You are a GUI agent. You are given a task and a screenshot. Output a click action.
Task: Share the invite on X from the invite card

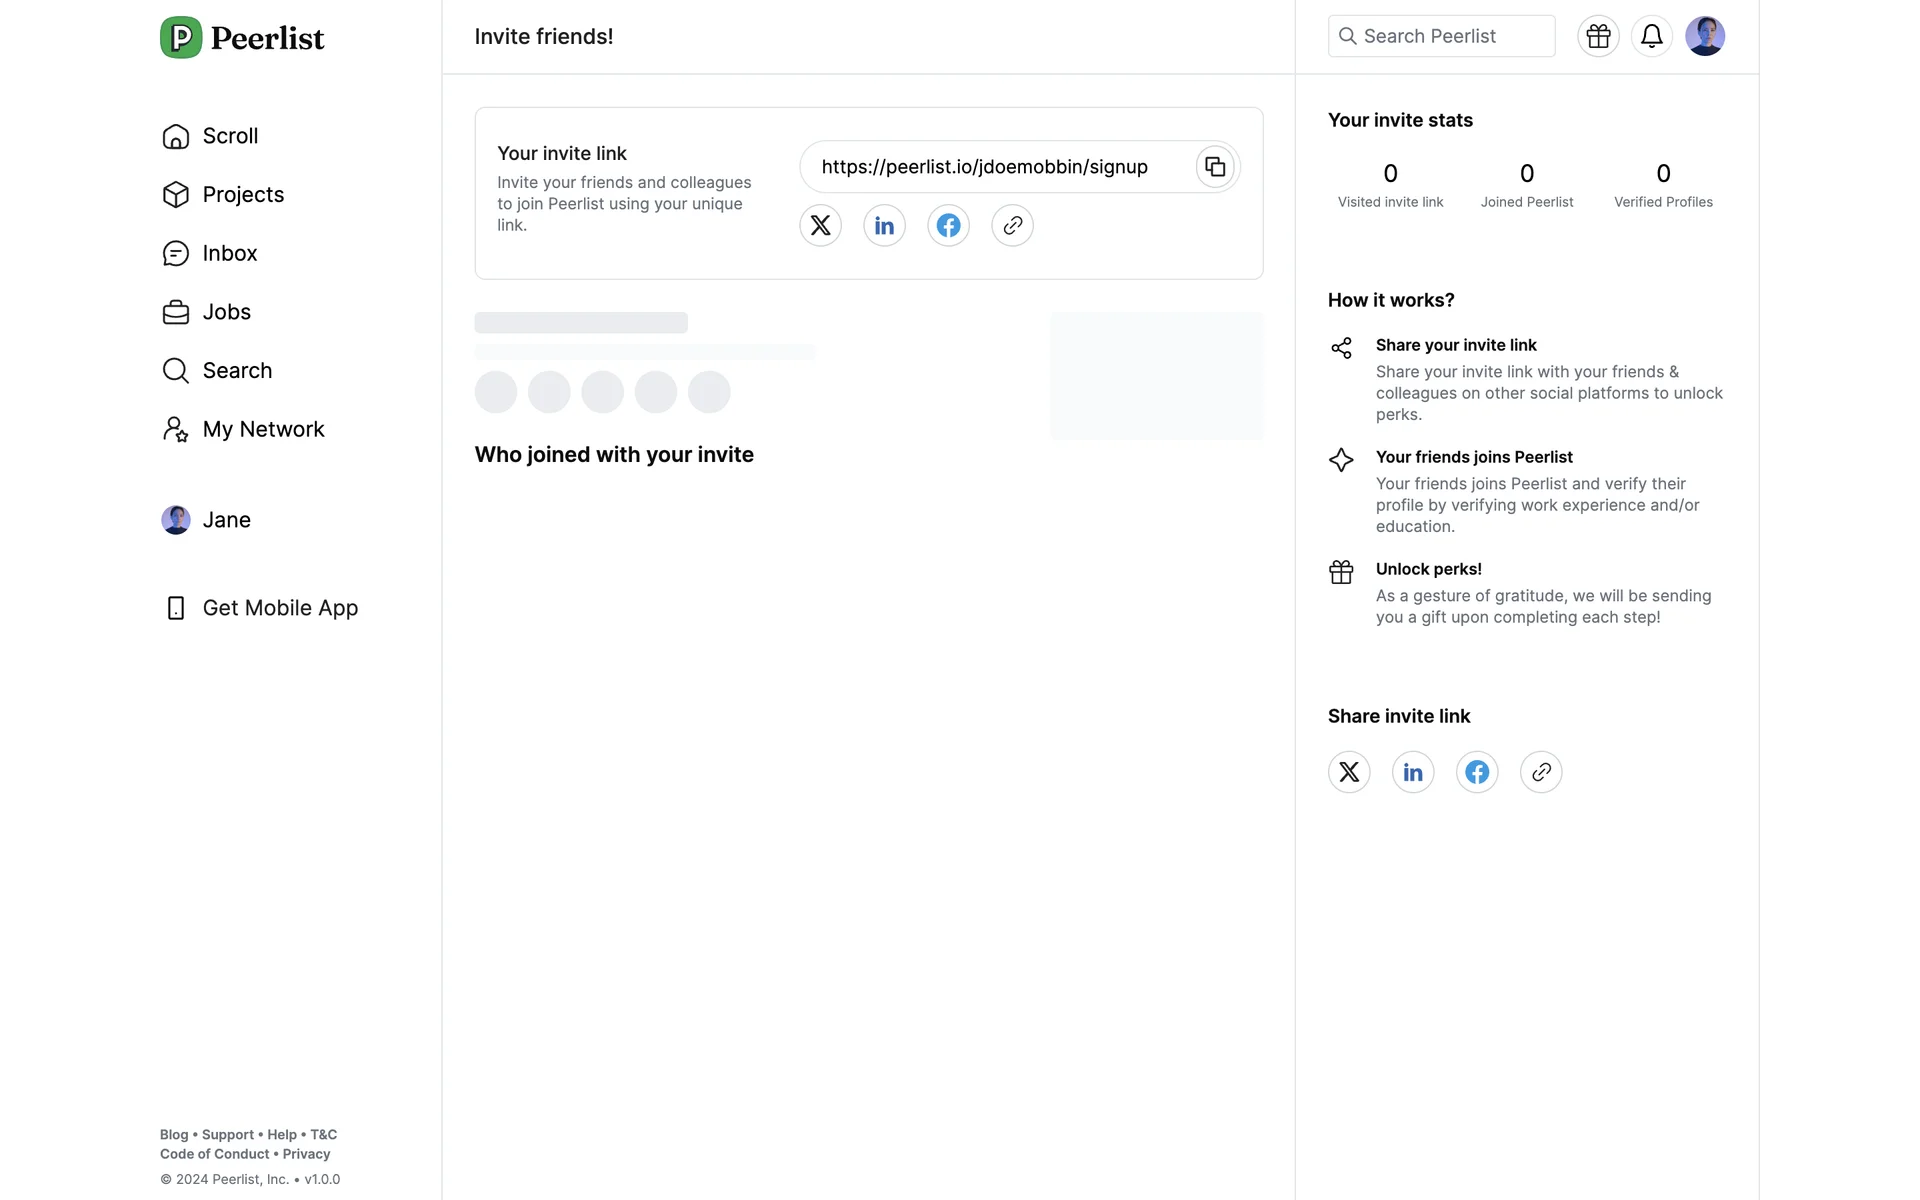coord(820,225)
